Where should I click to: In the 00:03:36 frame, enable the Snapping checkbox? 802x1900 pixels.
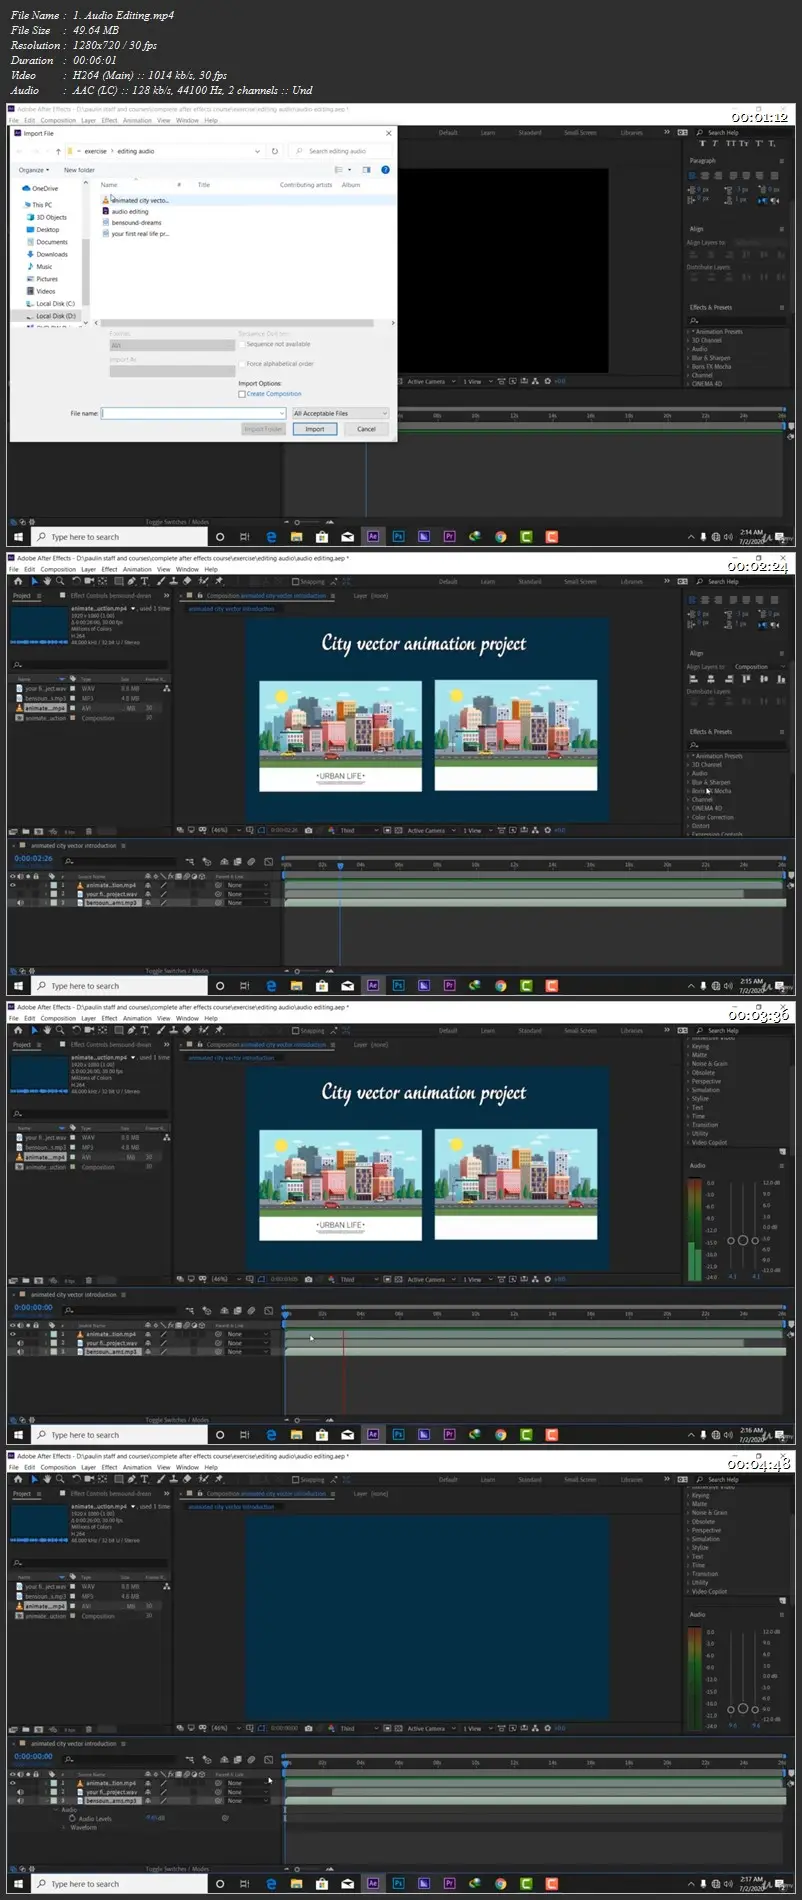pyautogui.click(x=296, y=1030)
